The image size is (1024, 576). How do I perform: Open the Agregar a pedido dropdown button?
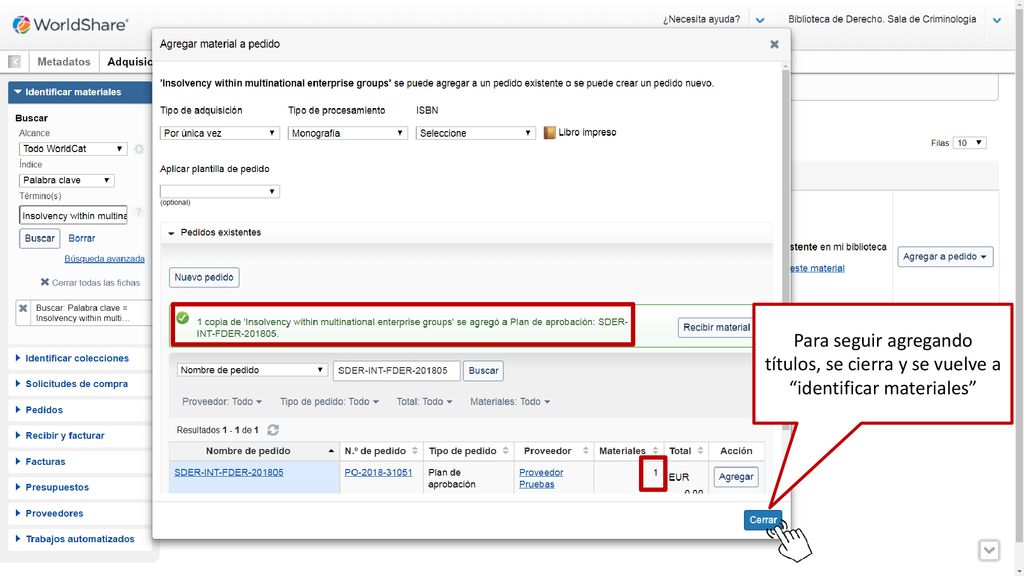[x=944, y=257]
